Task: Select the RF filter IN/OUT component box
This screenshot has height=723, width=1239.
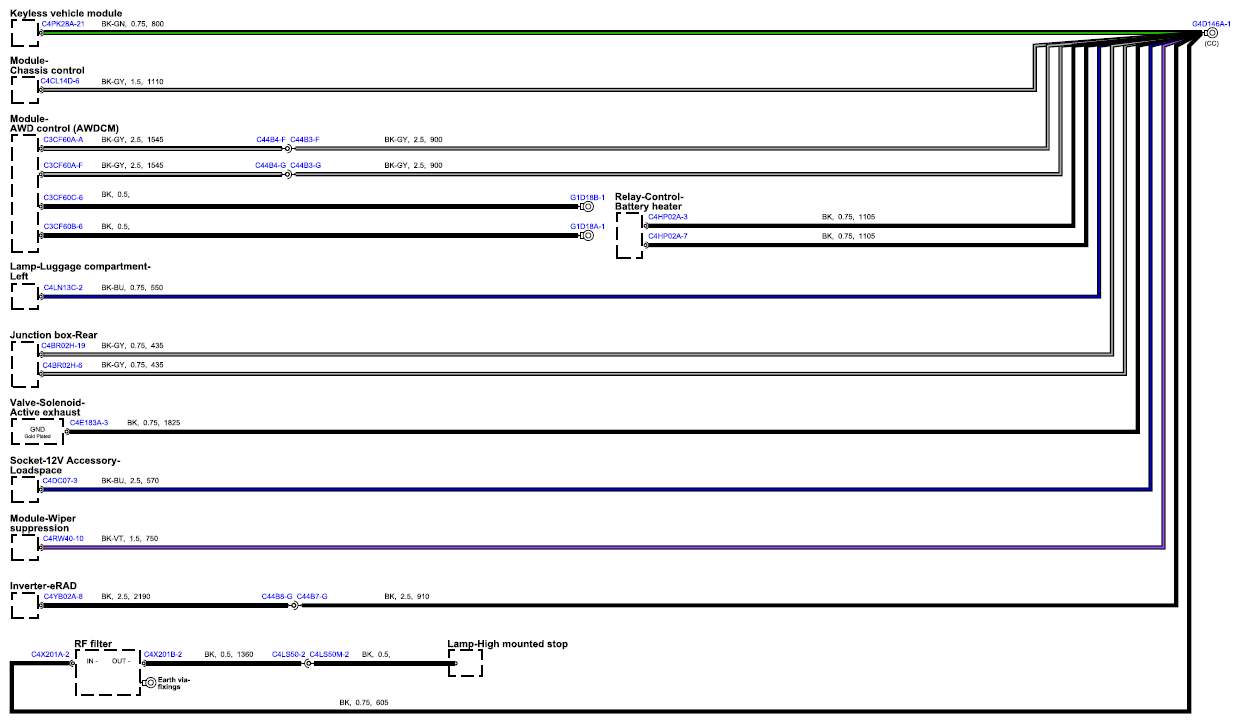Action: 108,672
